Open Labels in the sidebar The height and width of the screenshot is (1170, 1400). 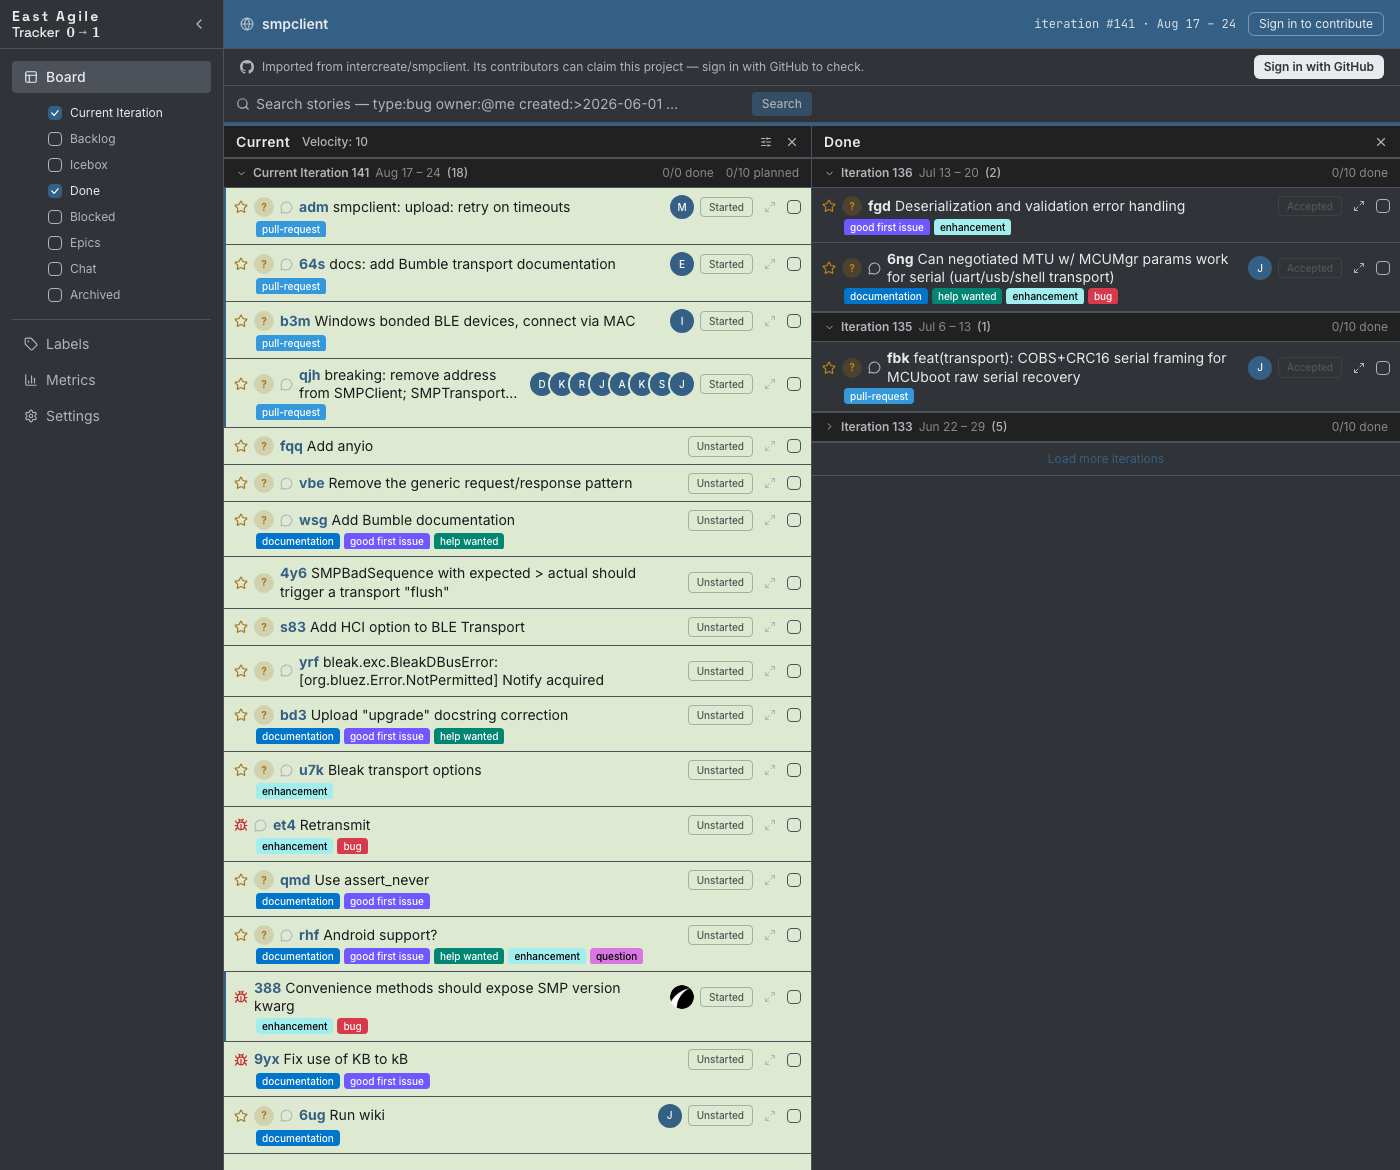pyautogui.click(x=111, y=344)
